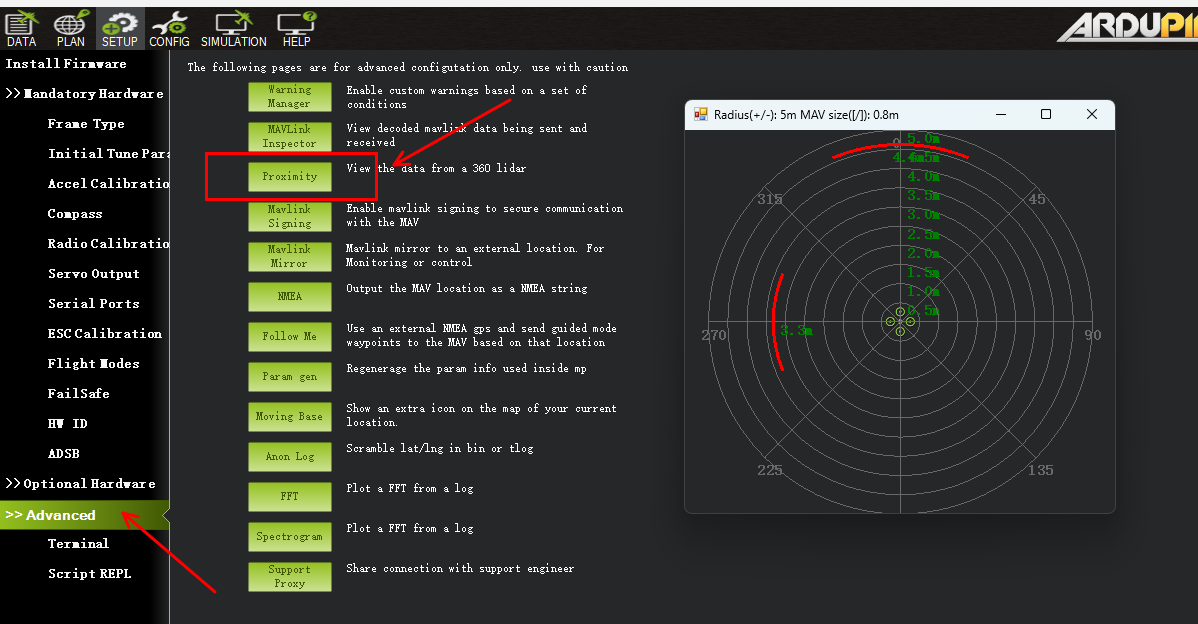
Task: Select Frame Type in sidebar
Action: 86,124
